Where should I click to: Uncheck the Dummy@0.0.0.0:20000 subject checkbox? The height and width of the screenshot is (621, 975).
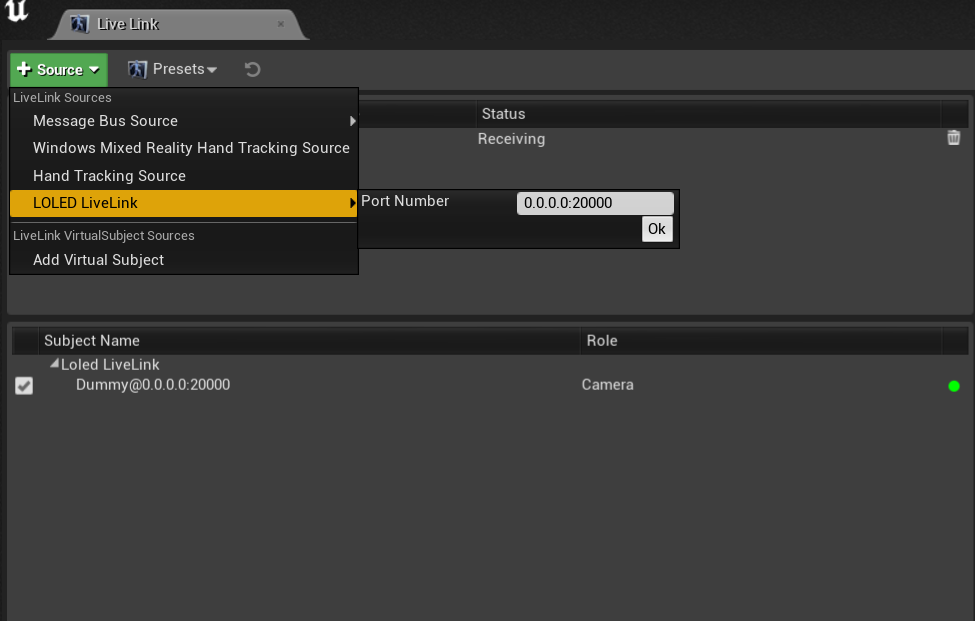click(x=24, y=385)
